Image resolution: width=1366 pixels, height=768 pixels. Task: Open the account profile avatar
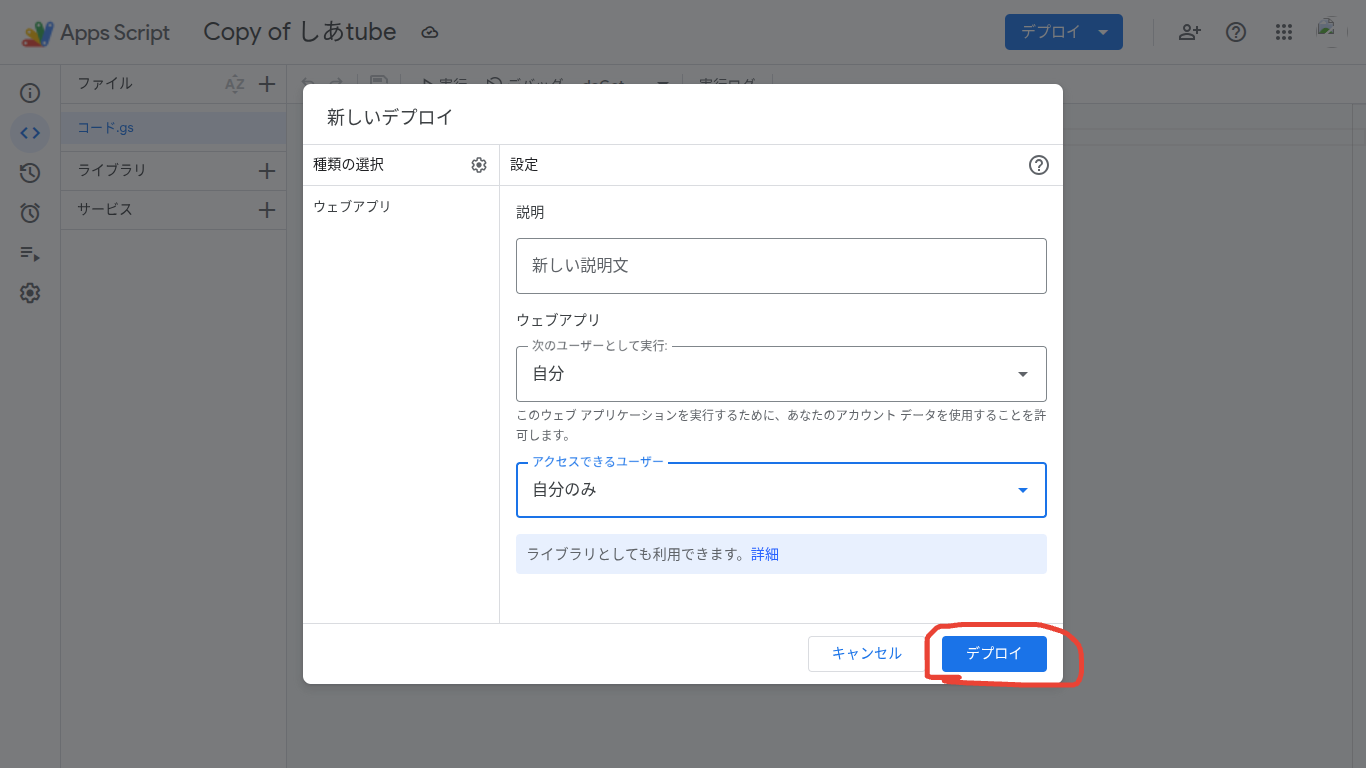tap(1332, 32)
